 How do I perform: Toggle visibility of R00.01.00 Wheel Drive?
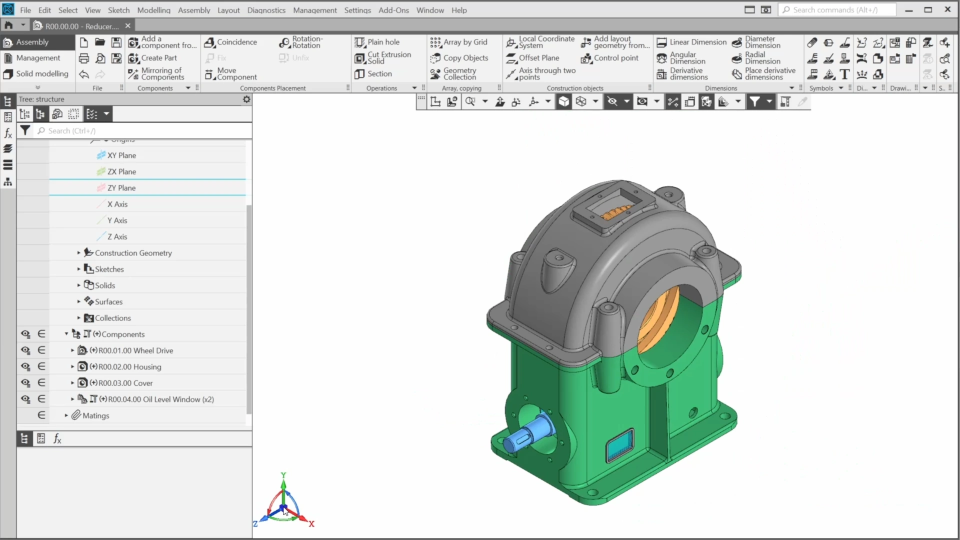[25, 351]
